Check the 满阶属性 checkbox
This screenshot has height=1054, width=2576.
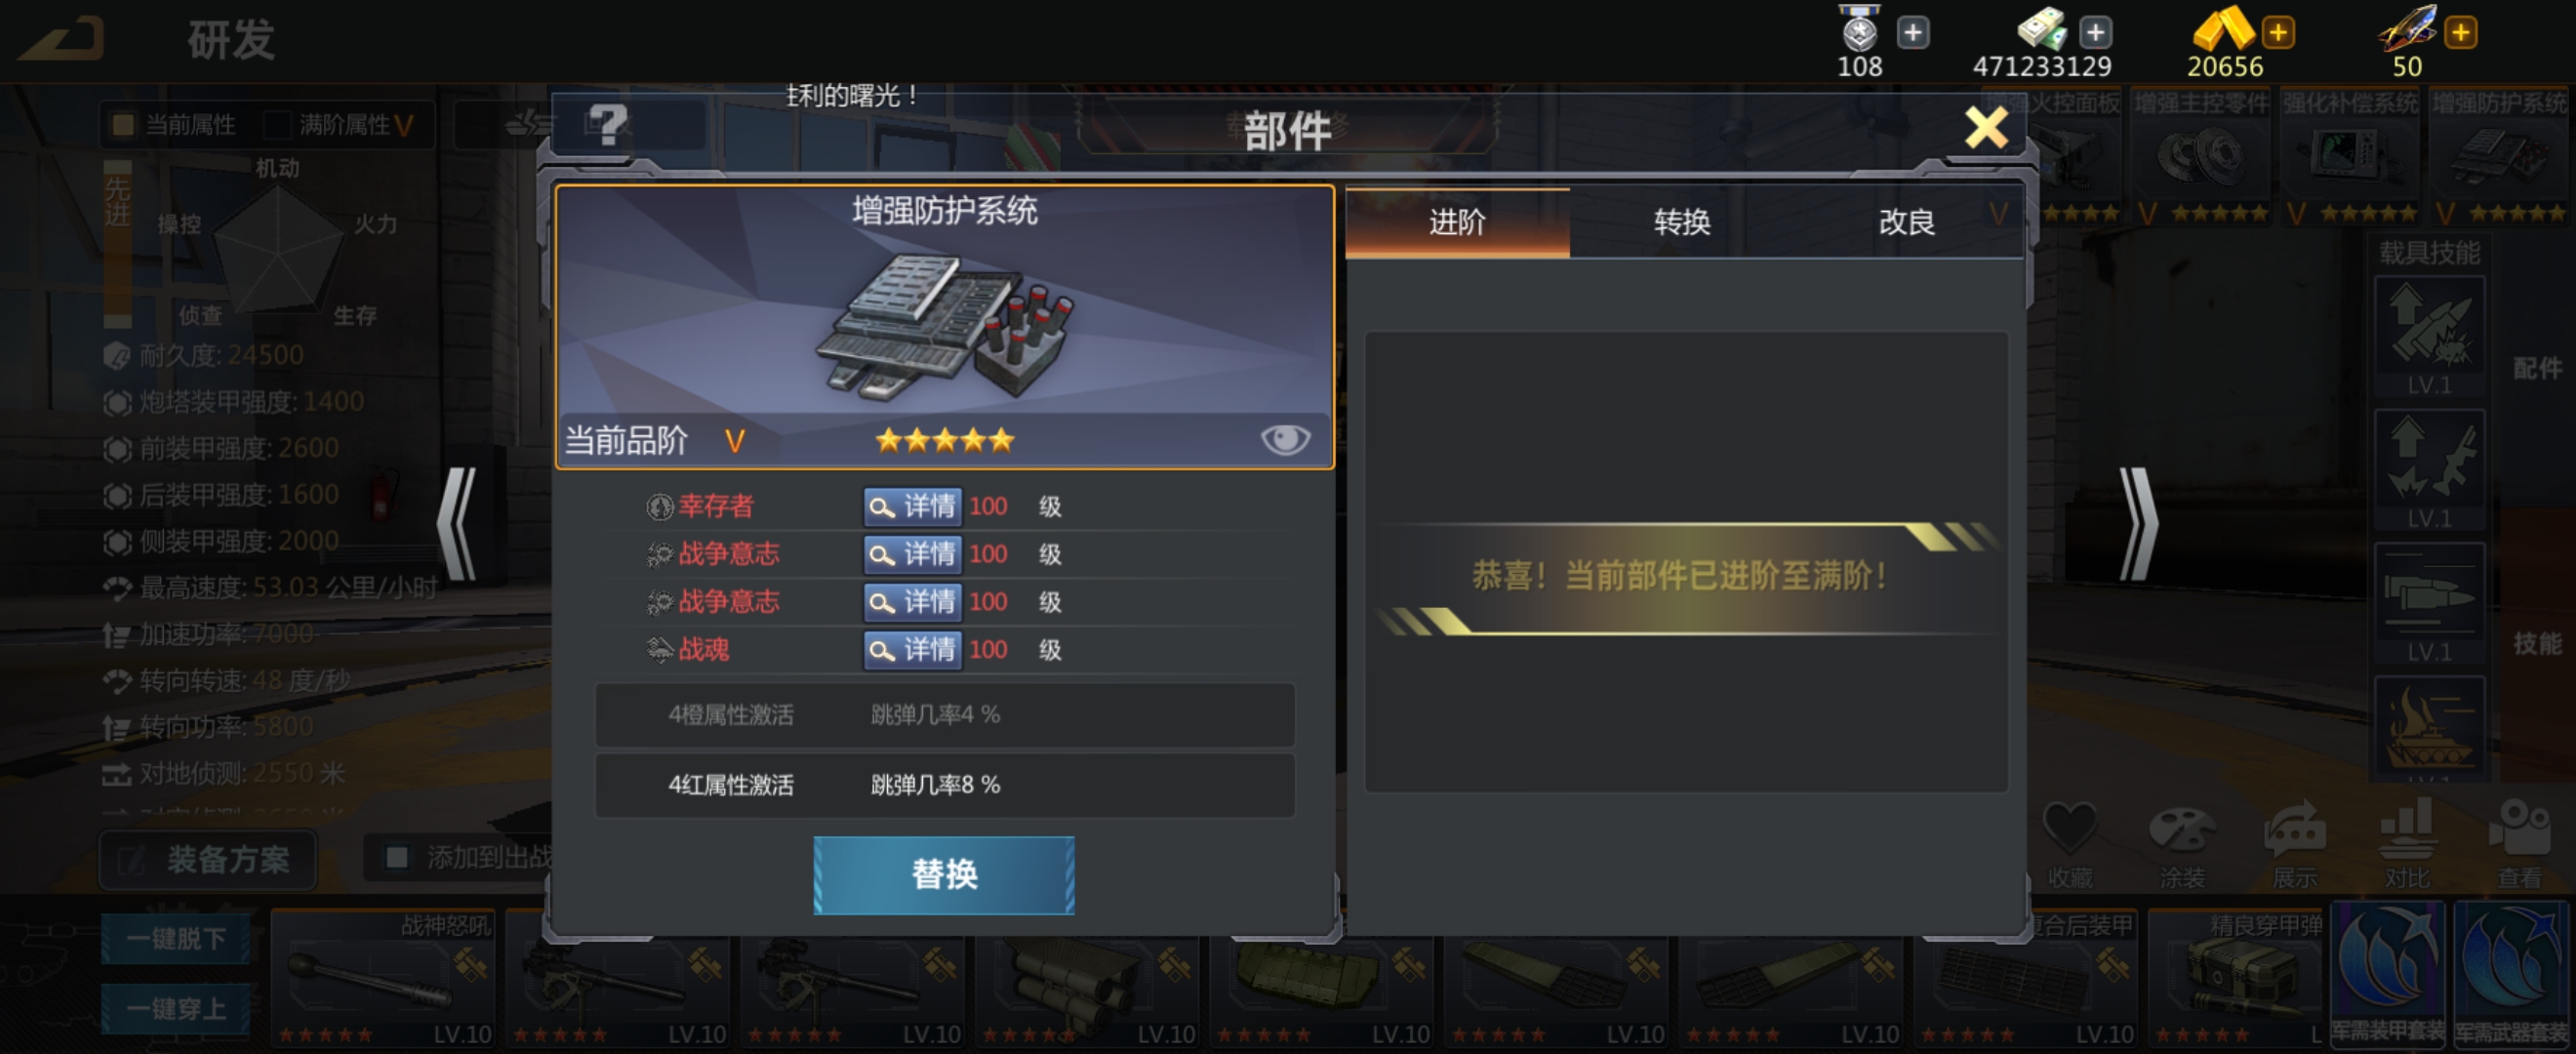click(276, 124)
